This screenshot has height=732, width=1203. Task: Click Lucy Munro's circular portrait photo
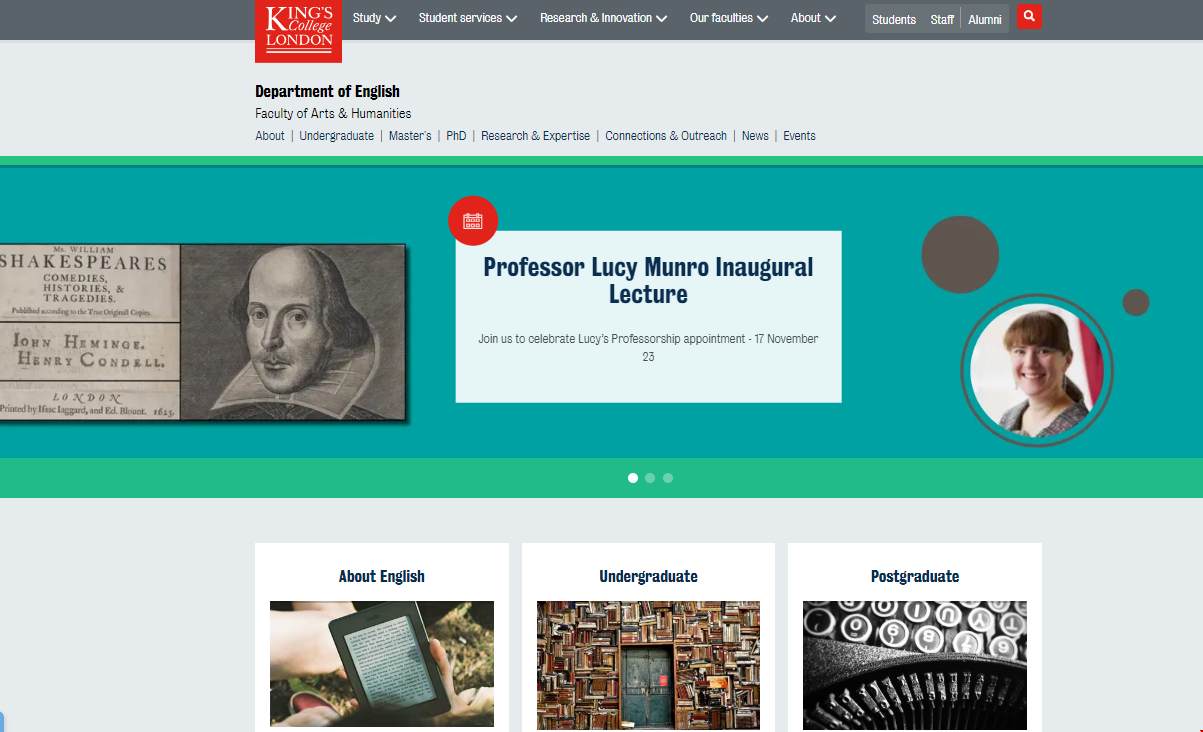pyautogui.click(x=1036, y=371)
